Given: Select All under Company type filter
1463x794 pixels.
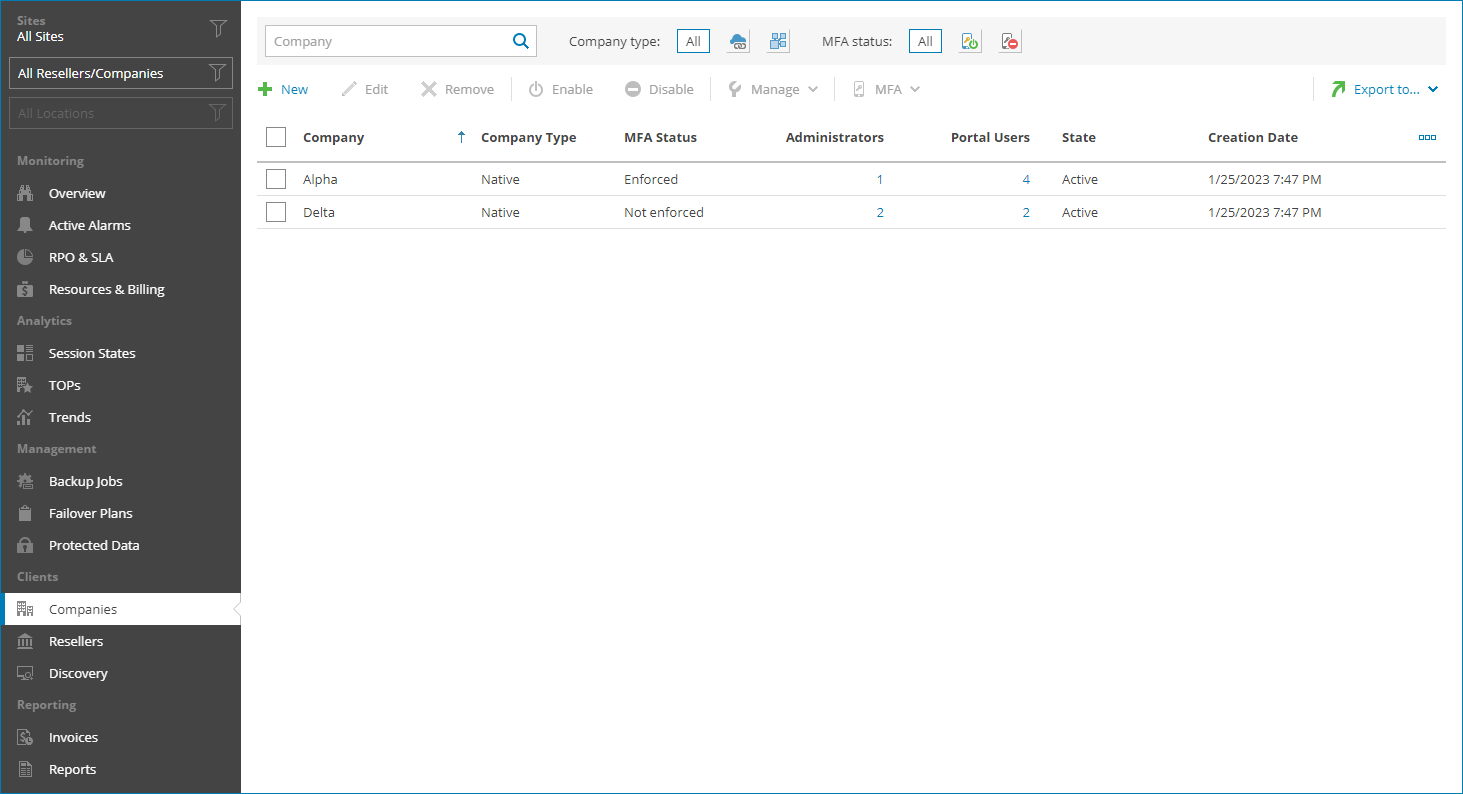Looking at the screenshot, I should [x=693, y=41].
